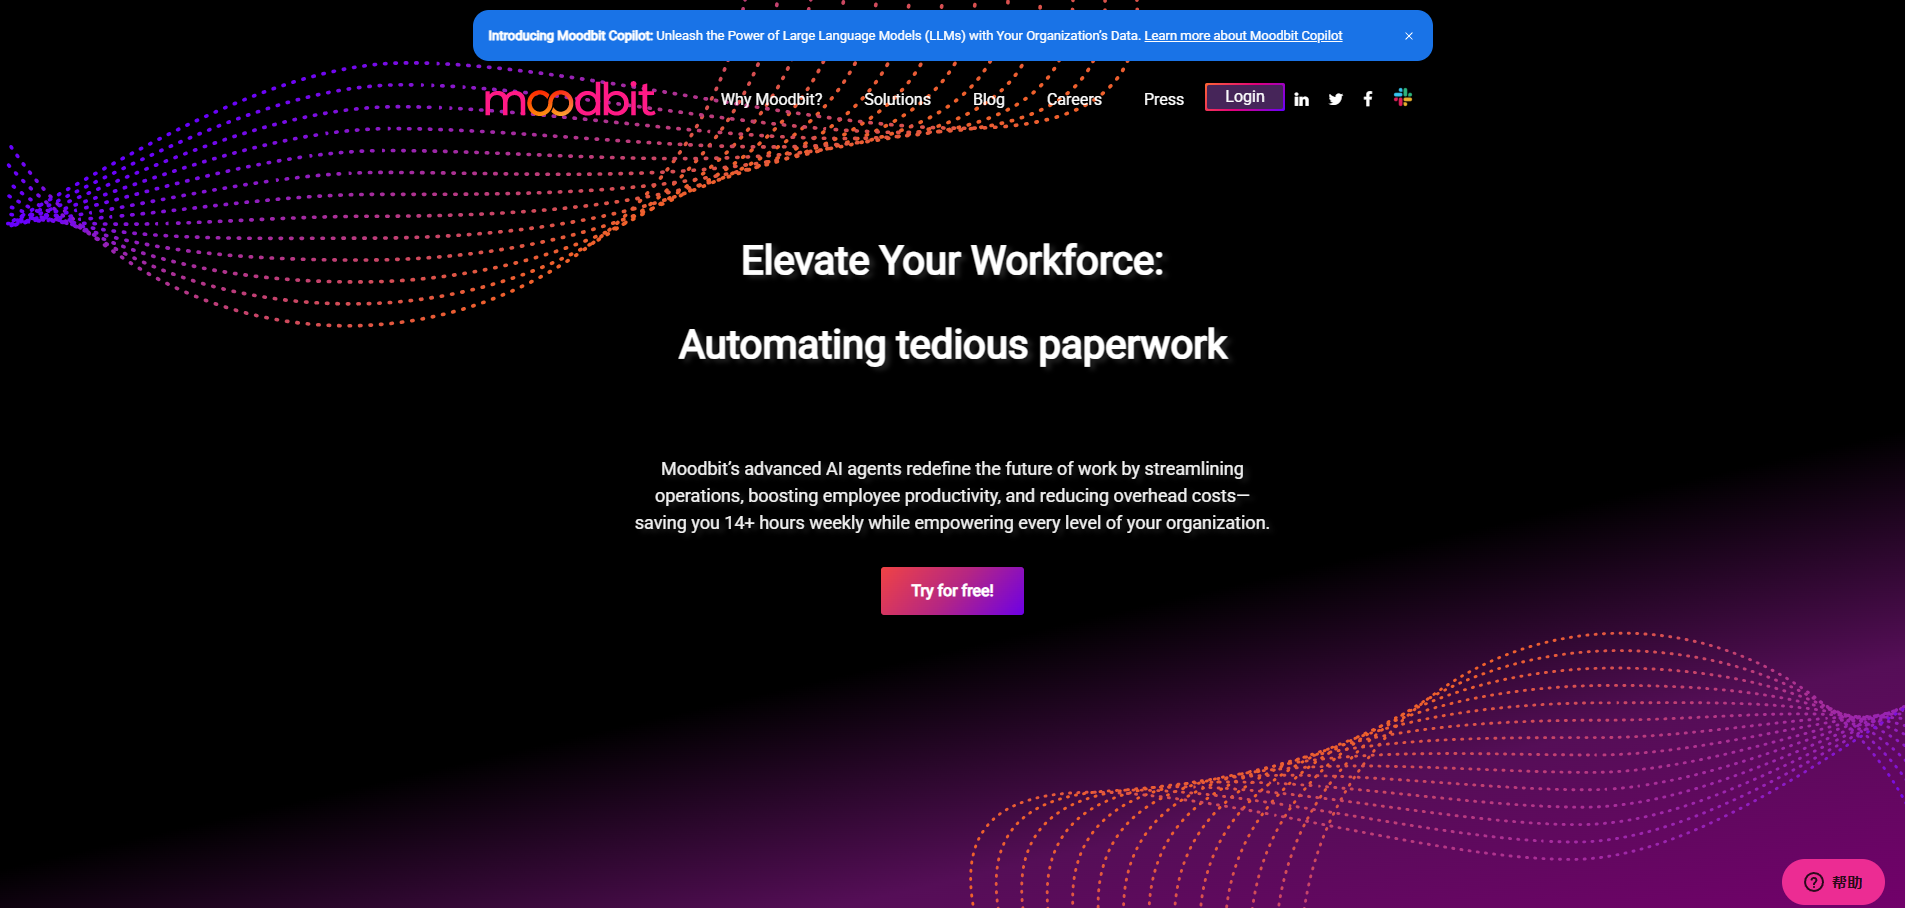Click the Elevate Your Workforce headline
Viewport: 1906px width, 908px height.
tap(952, 261)
